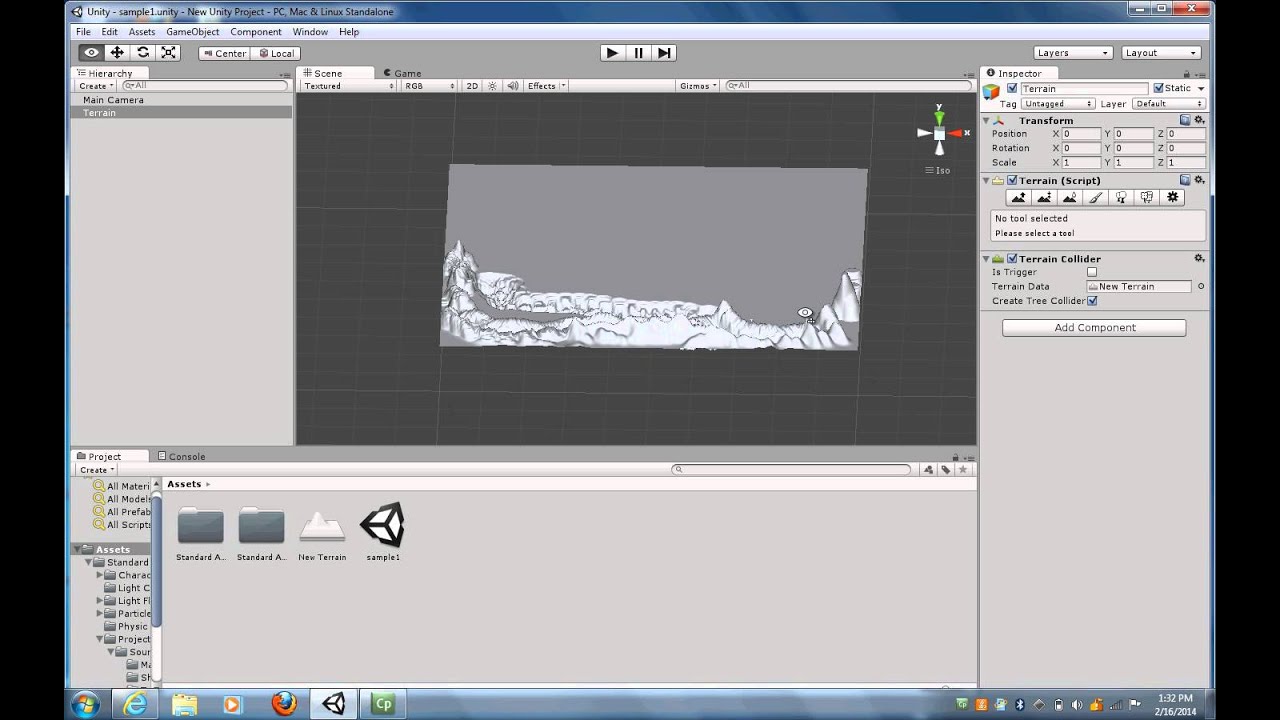Open Project Create dropdown
The image size is (1280, 720).
click(97, 470)
